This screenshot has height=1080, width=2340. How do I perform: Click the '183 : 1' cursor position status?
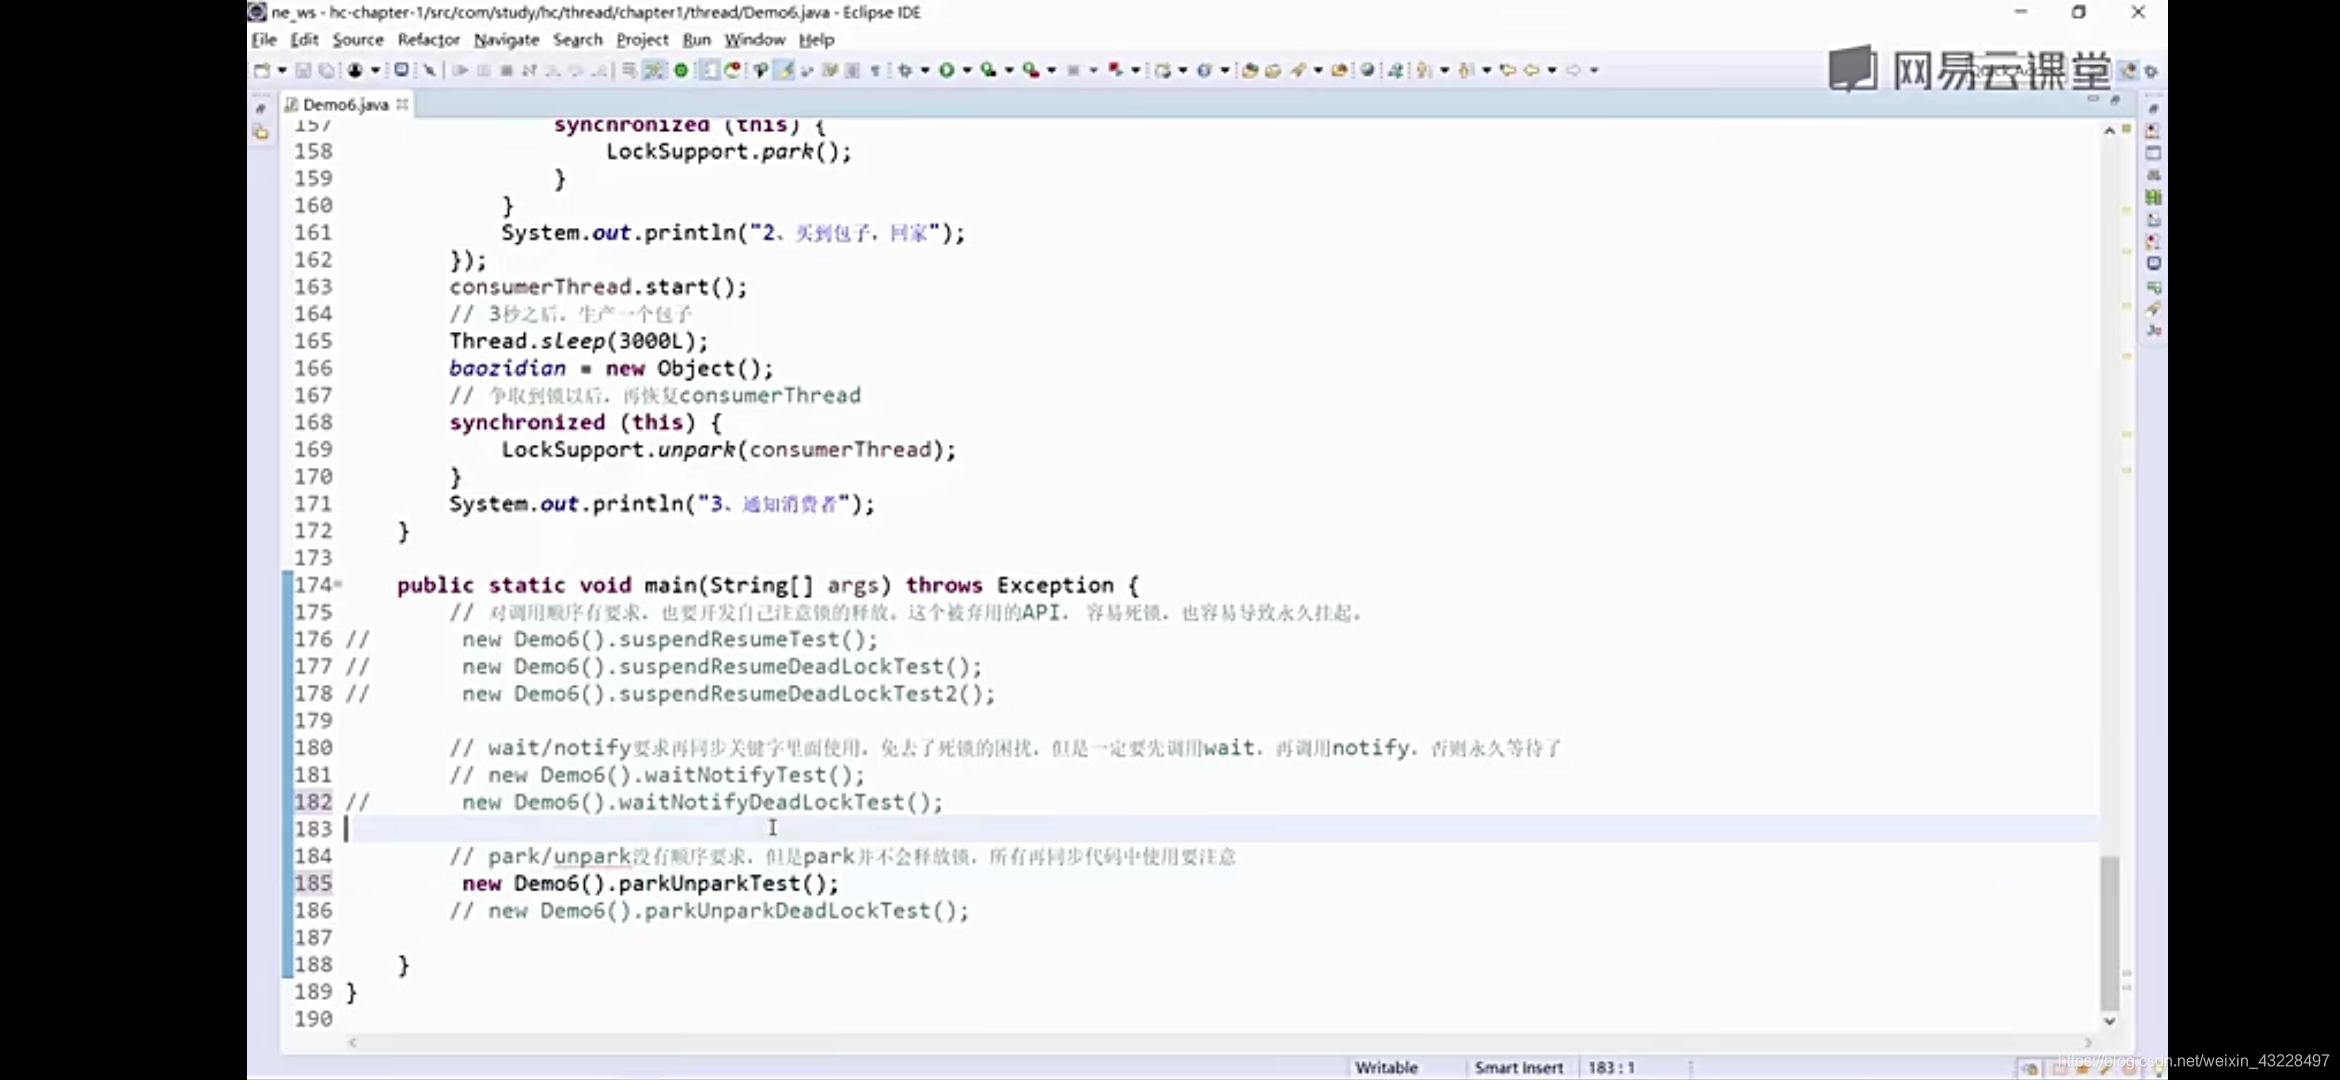(1611, 1067)
